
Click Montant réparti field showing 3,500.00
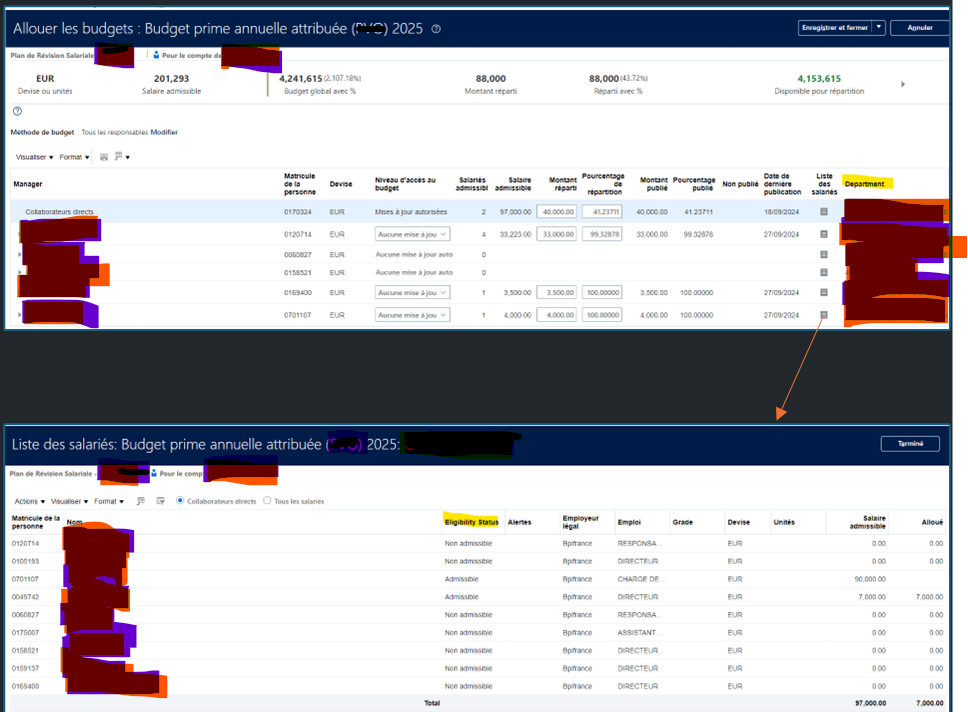(557, 292)
